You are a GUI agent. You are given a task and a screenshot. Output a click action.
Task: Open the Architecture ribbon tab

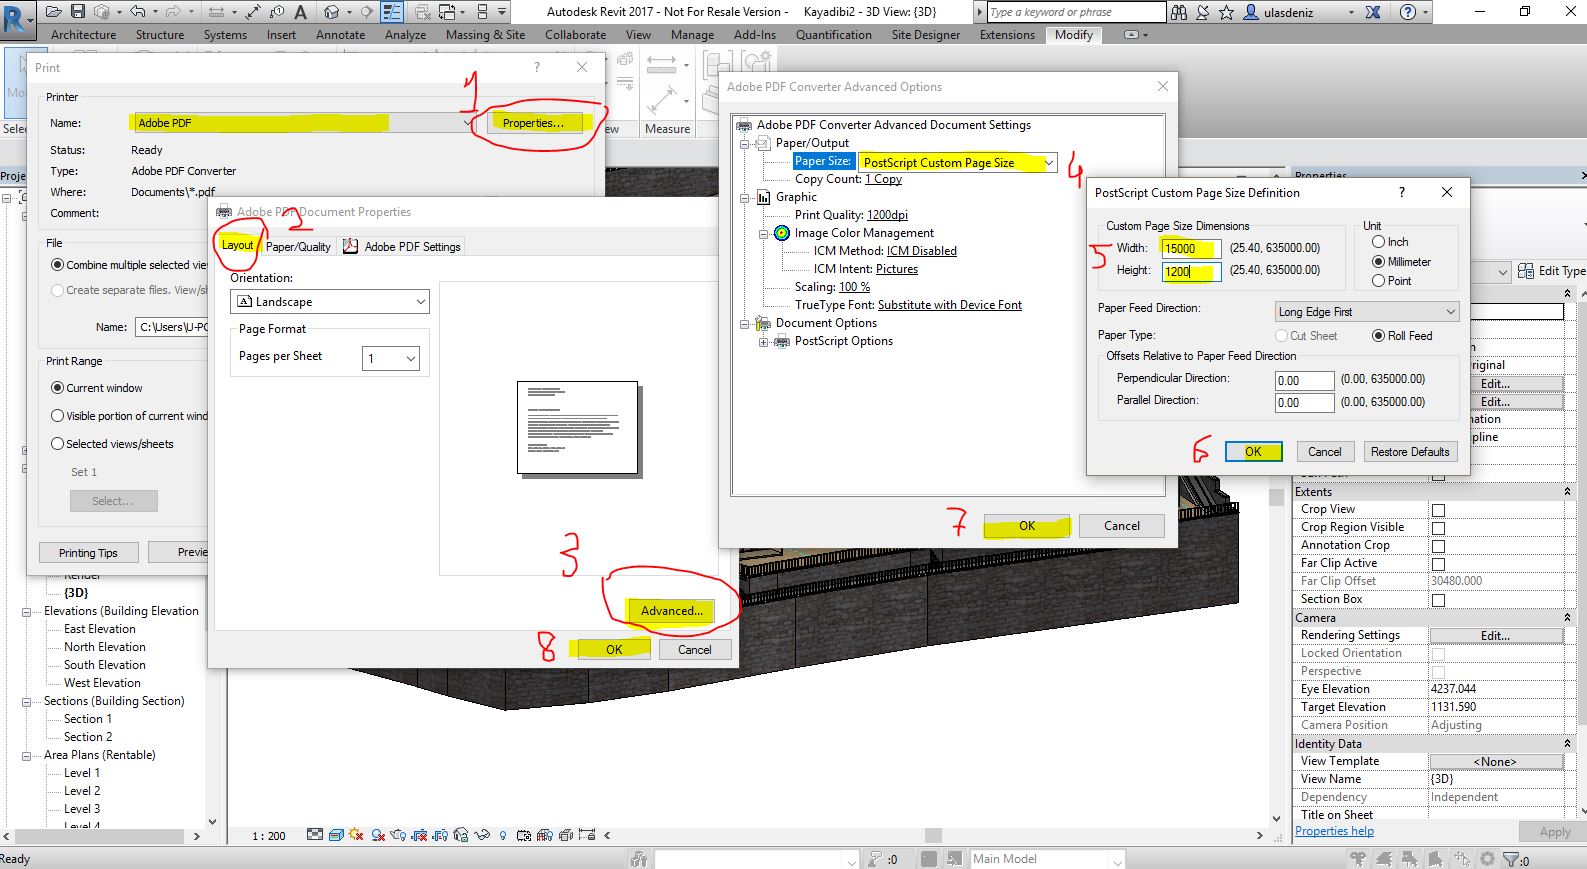[83, 35]
